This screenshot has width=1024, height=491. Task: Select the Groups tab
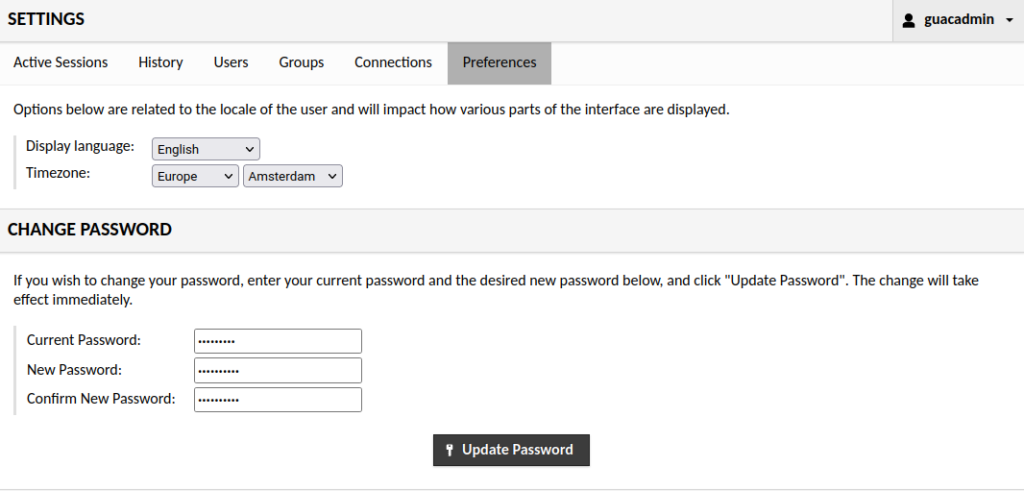pos(301,63)
